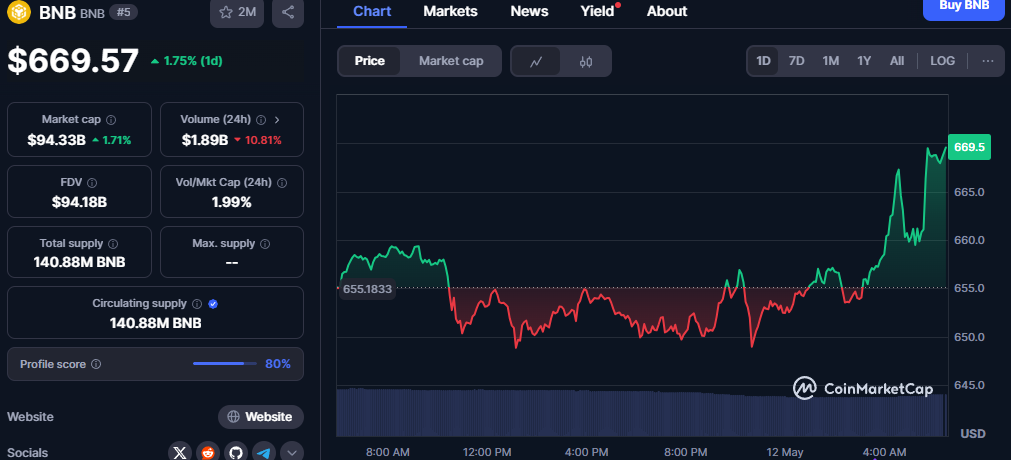Set chart range to 1D
The height and width of the screenshot is (460, 1011).
coord(763,61)
